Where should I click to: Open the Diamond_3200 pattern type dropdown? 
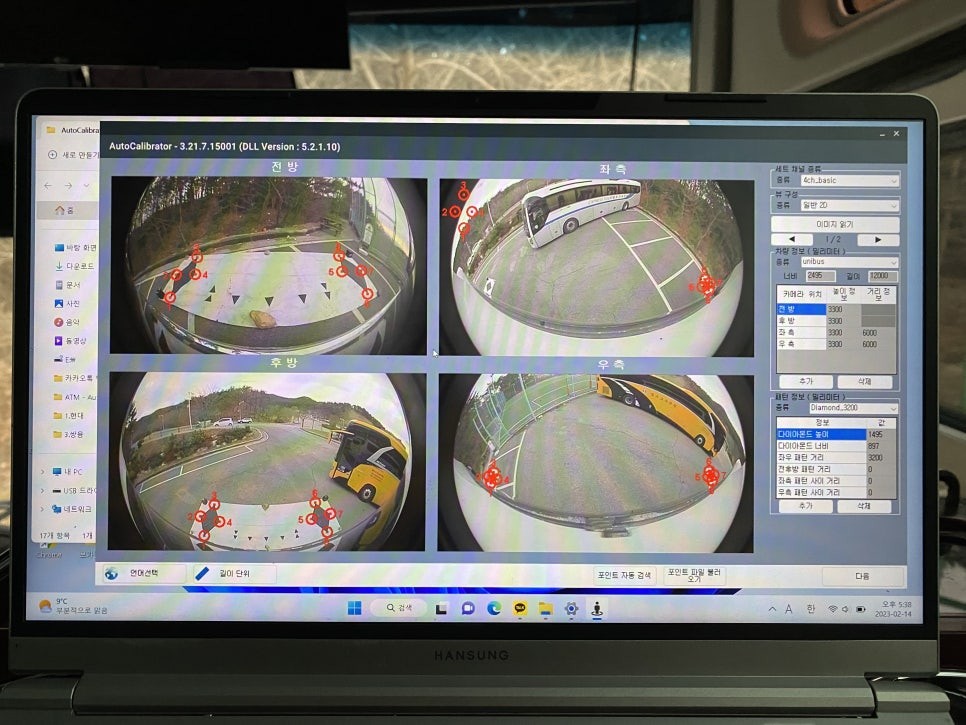pos(849,408)
